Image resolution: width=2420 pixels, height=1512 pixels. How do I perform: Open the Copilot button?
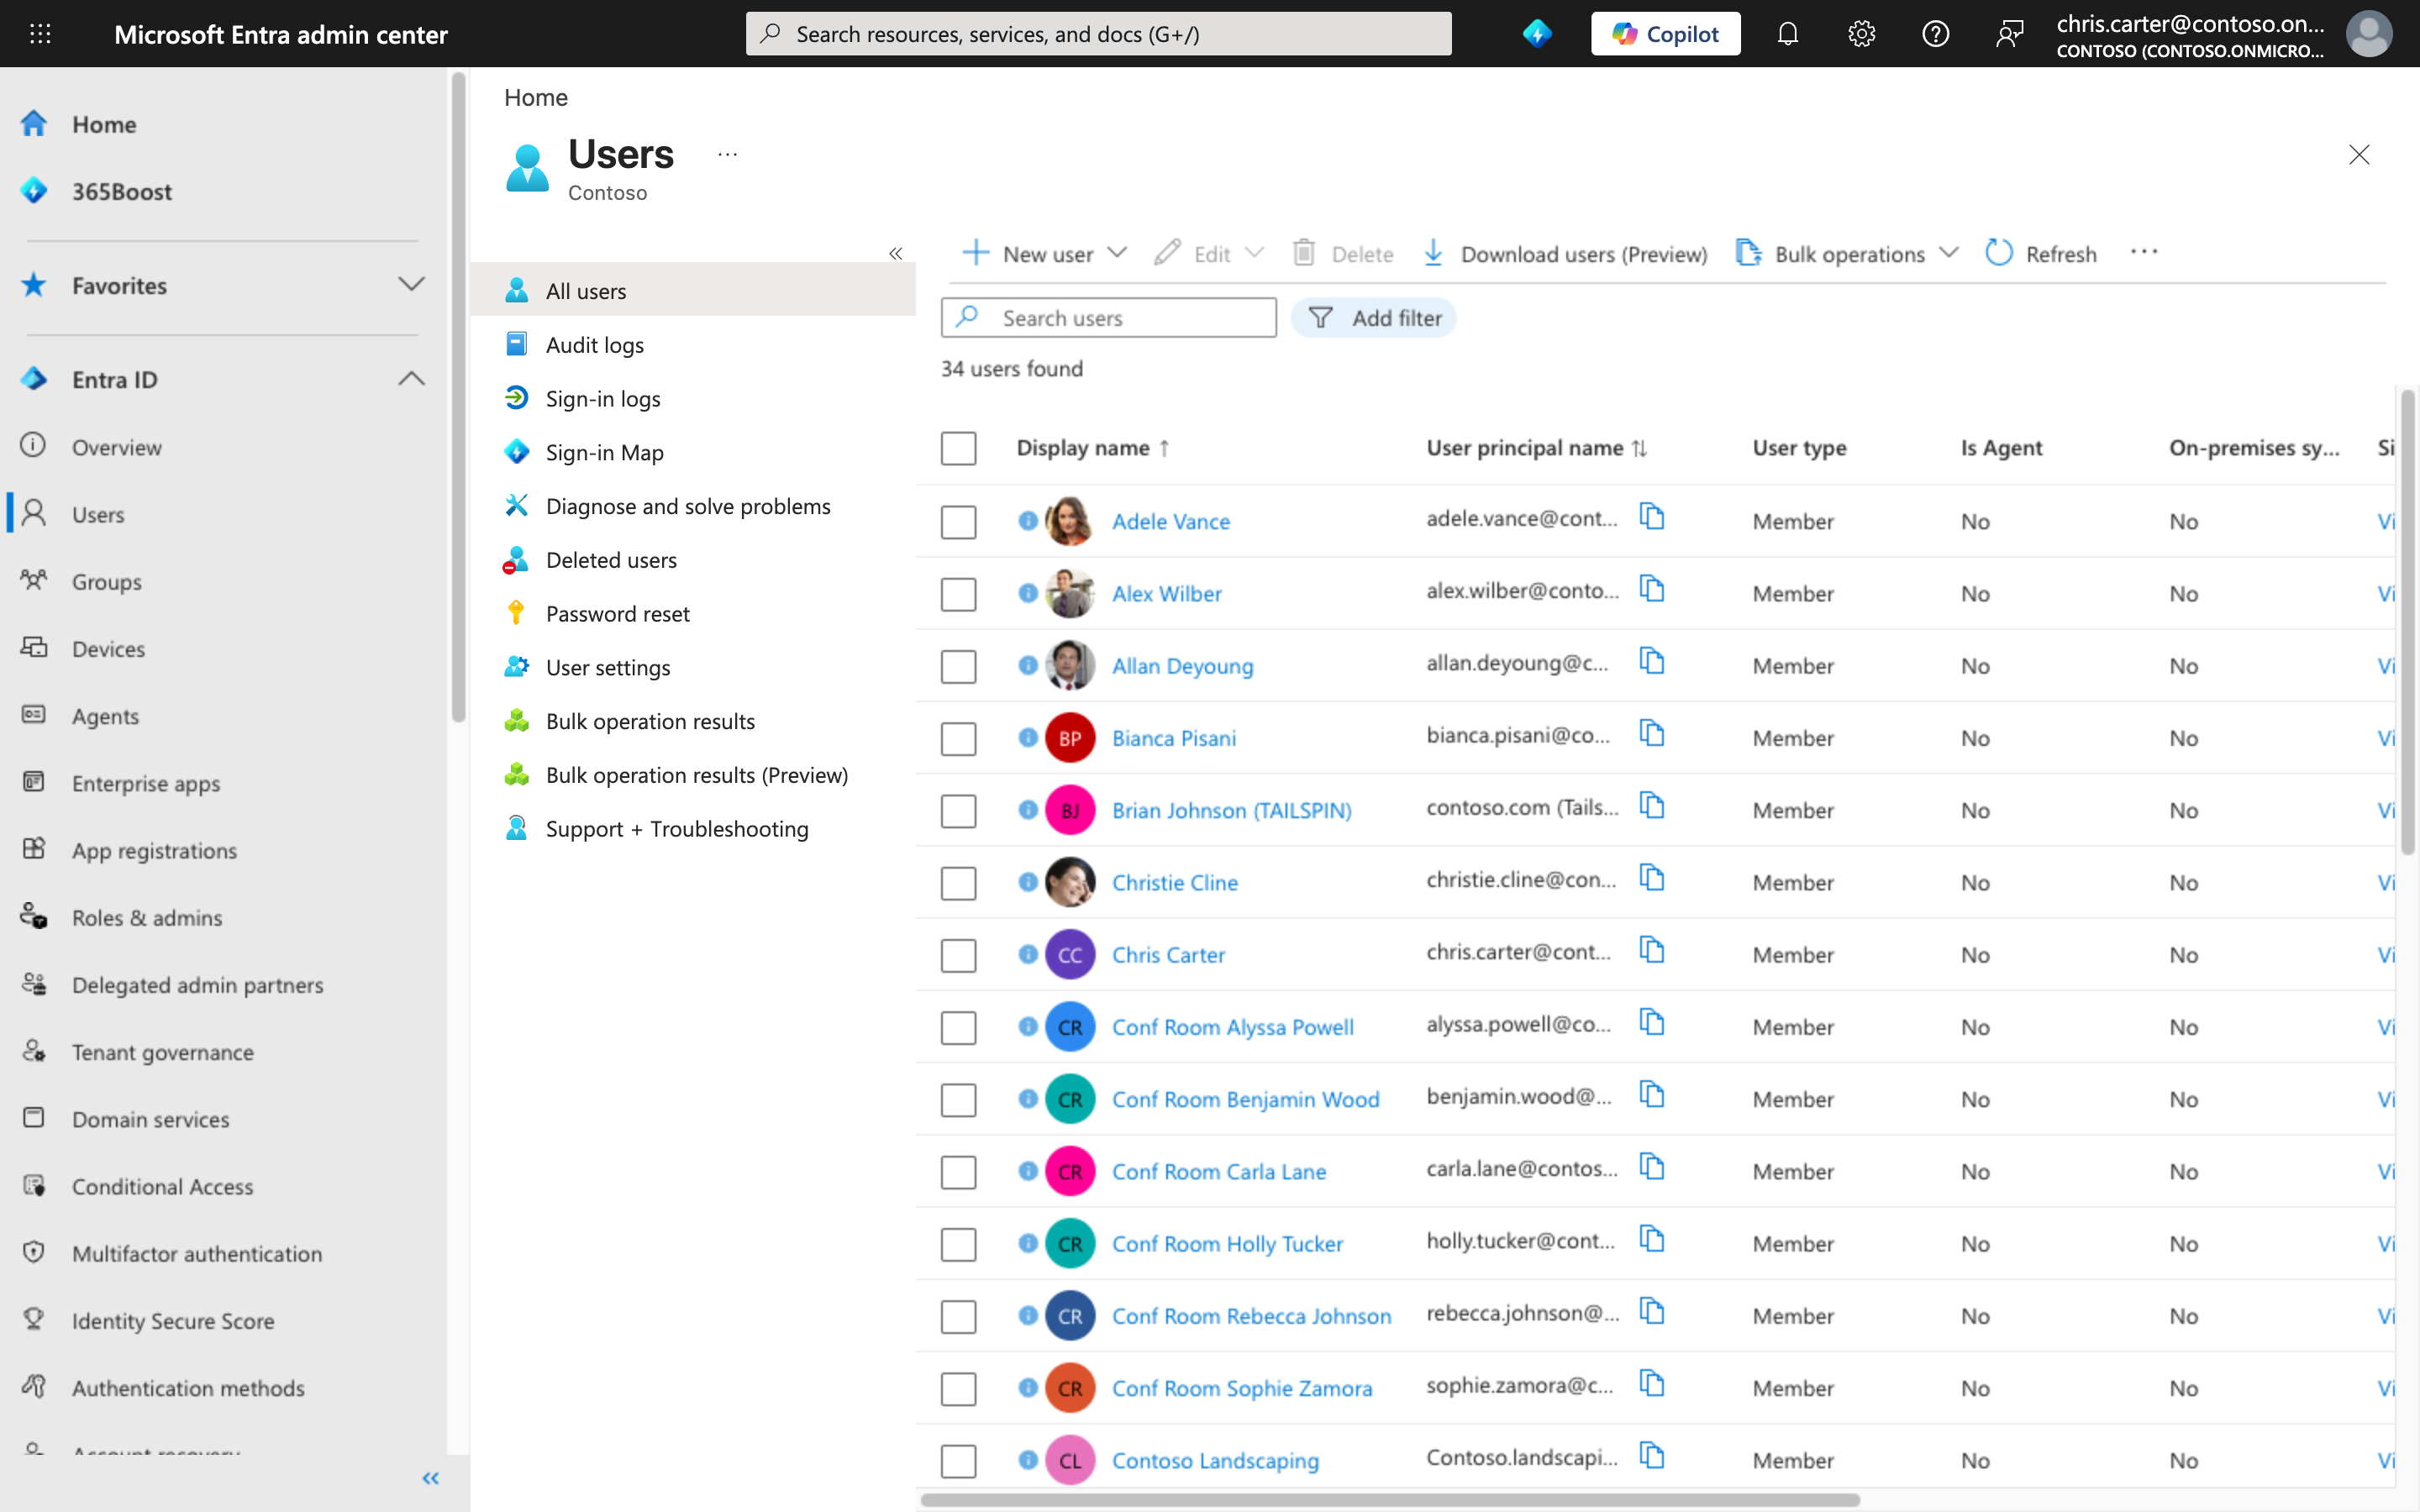pos(1665,34)
